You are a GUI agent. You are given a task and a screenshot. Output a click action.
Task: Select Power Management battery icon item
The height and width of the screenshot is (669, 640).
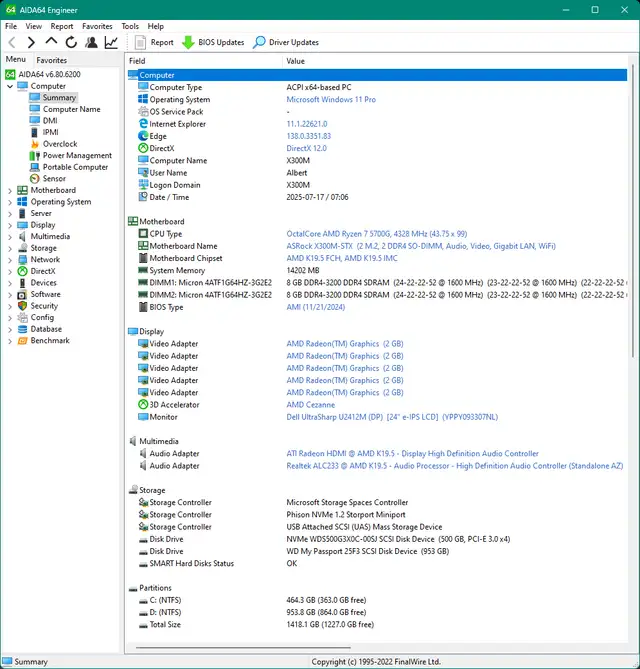pos(71,155)
